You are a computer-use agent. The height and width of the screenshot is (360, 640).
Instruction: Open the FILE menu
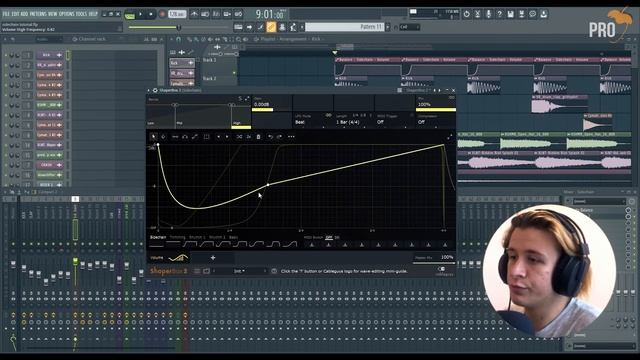tap(6, 14)
